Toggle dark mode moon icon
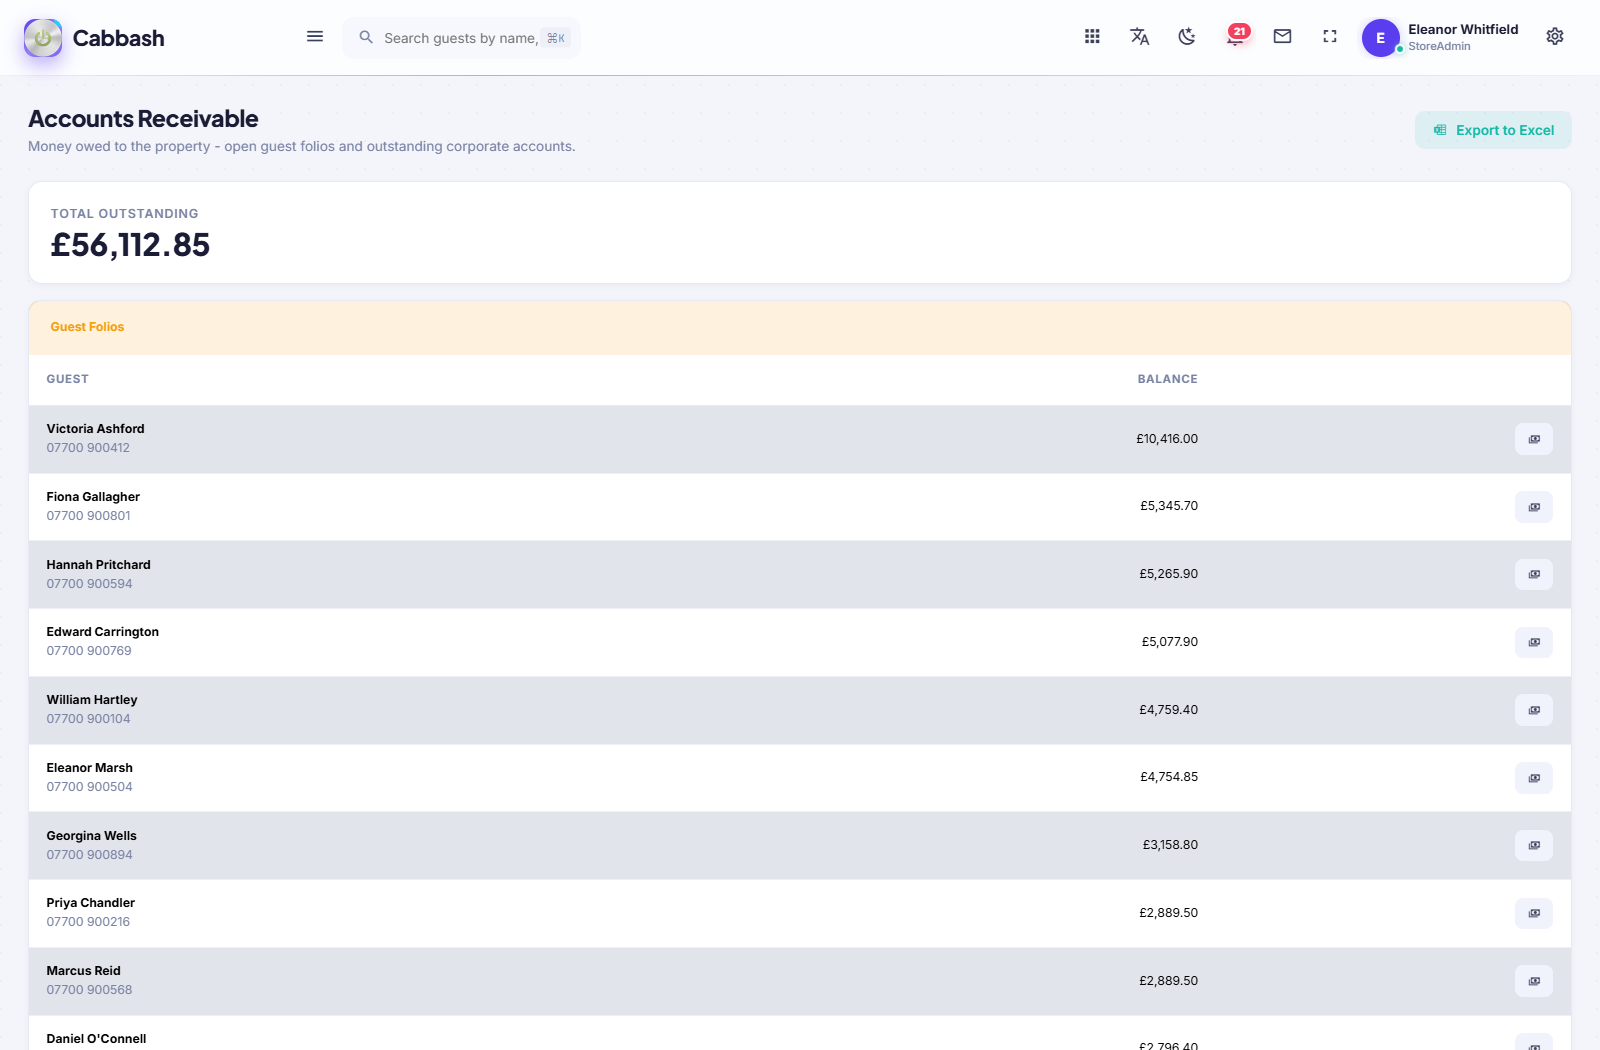This screenshot has height=1050, width=1600. [1187, 36]
